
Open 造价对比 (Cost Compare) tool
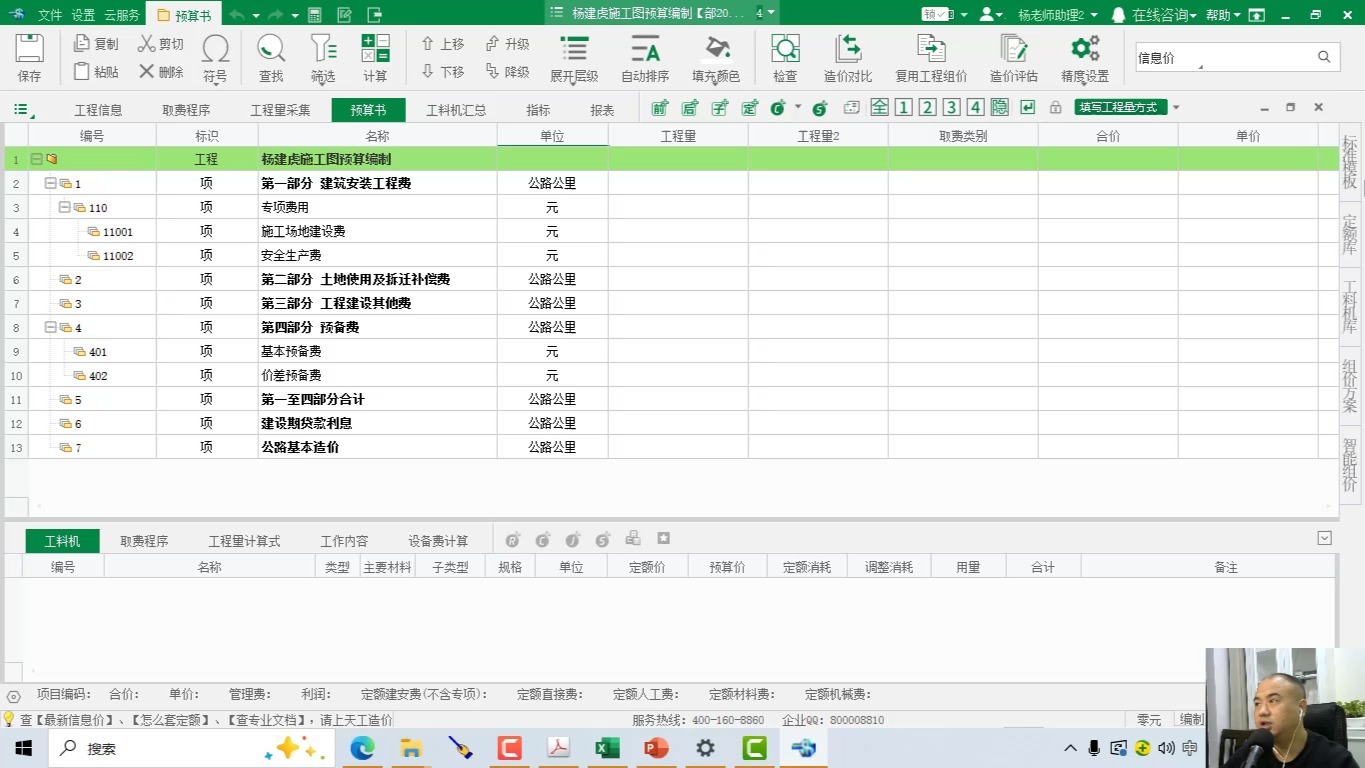point(848,57)
